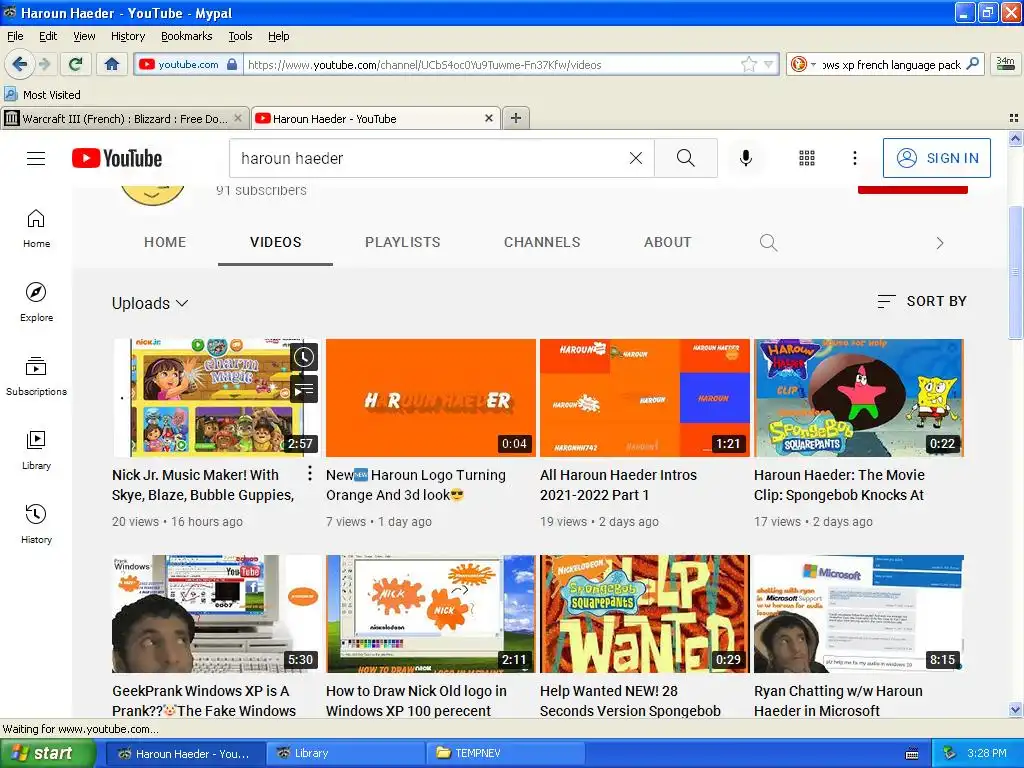The width and height of the screenshot is (1024, 768).
Task: Open the Tools menu
Action: [x=240, y=37]
